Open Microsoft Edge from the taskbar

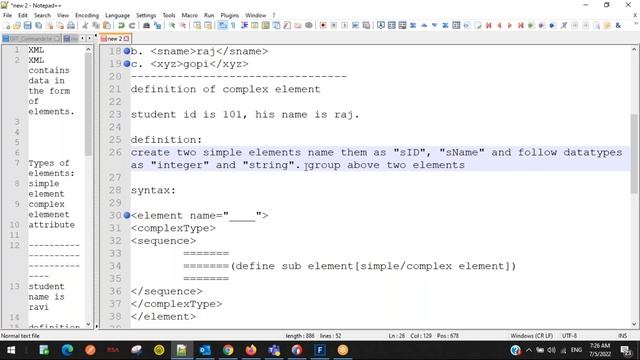(x=67, y=350)
